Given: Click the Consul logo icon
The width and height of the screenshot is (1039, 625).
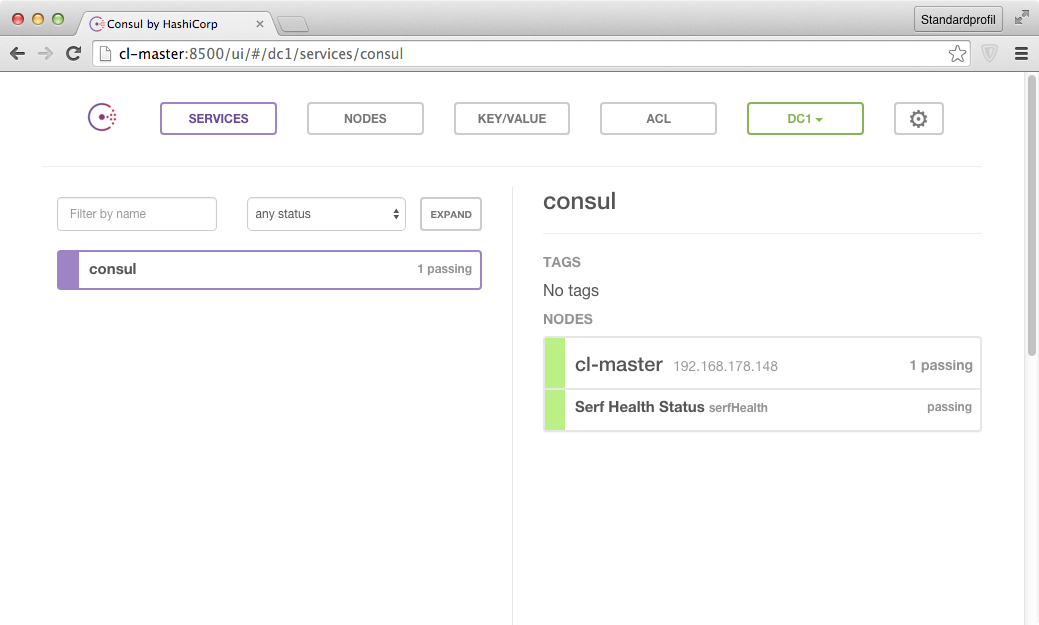Looking at the screenshot, I should point(103,118).
